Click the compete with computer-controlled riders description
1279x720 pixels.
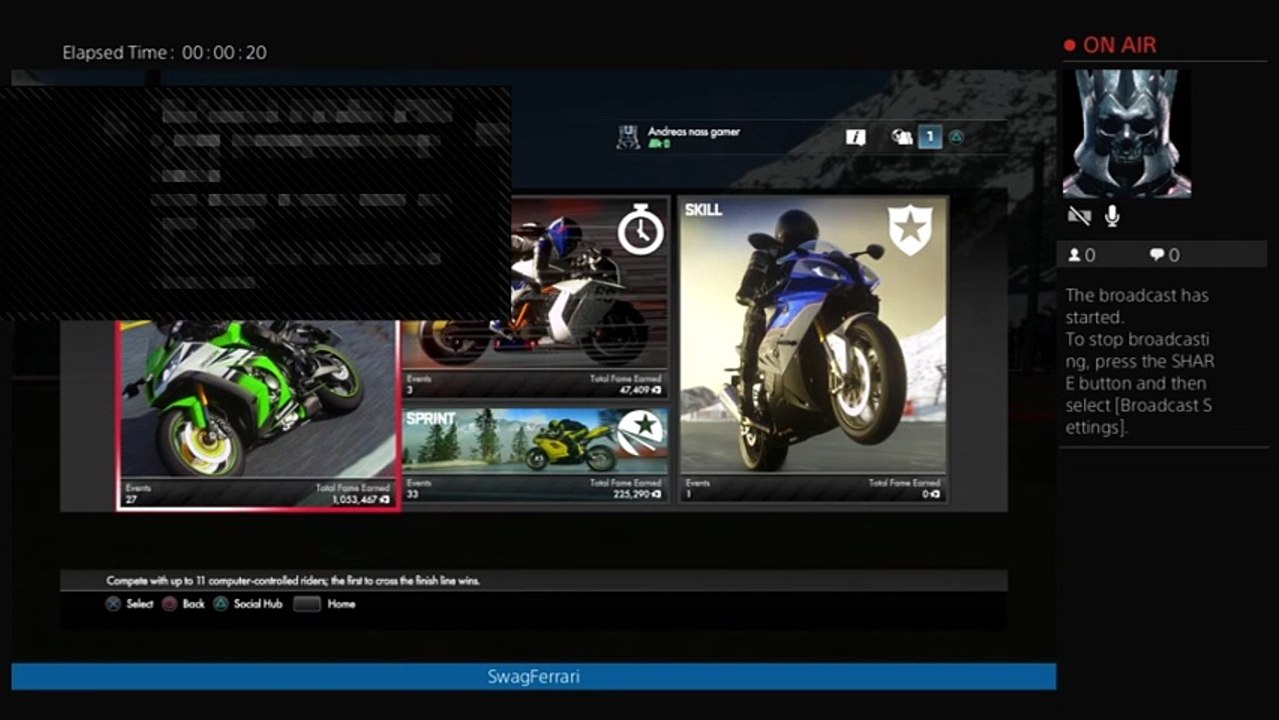[x=293, y=580]
